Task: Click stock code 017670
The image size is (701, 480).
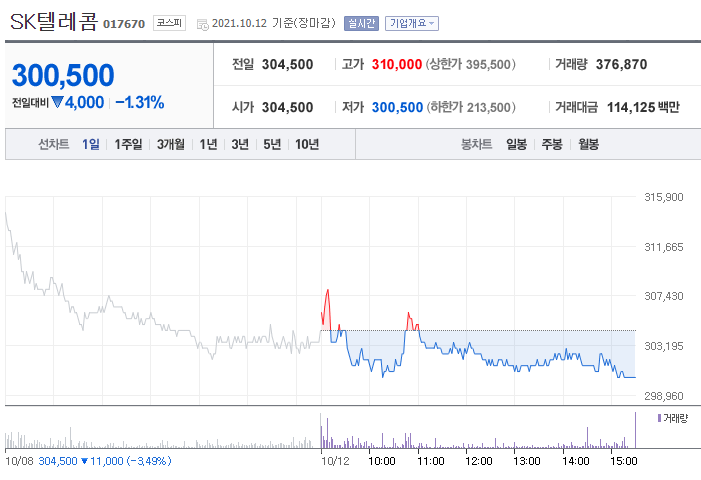Action: pos(124,24)
